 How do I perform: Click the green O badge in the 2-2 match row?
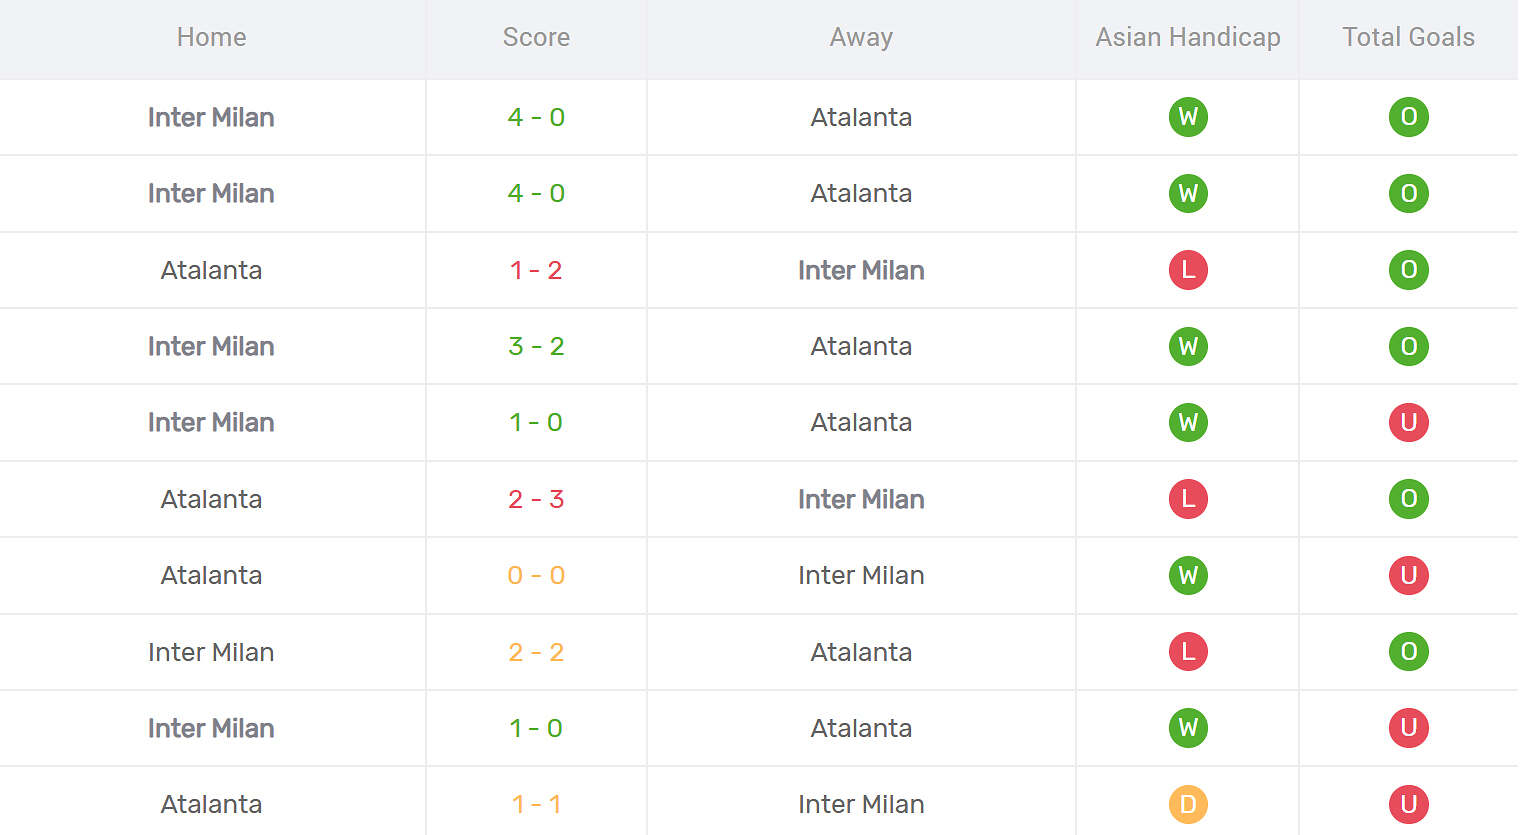pos(1408,652)
